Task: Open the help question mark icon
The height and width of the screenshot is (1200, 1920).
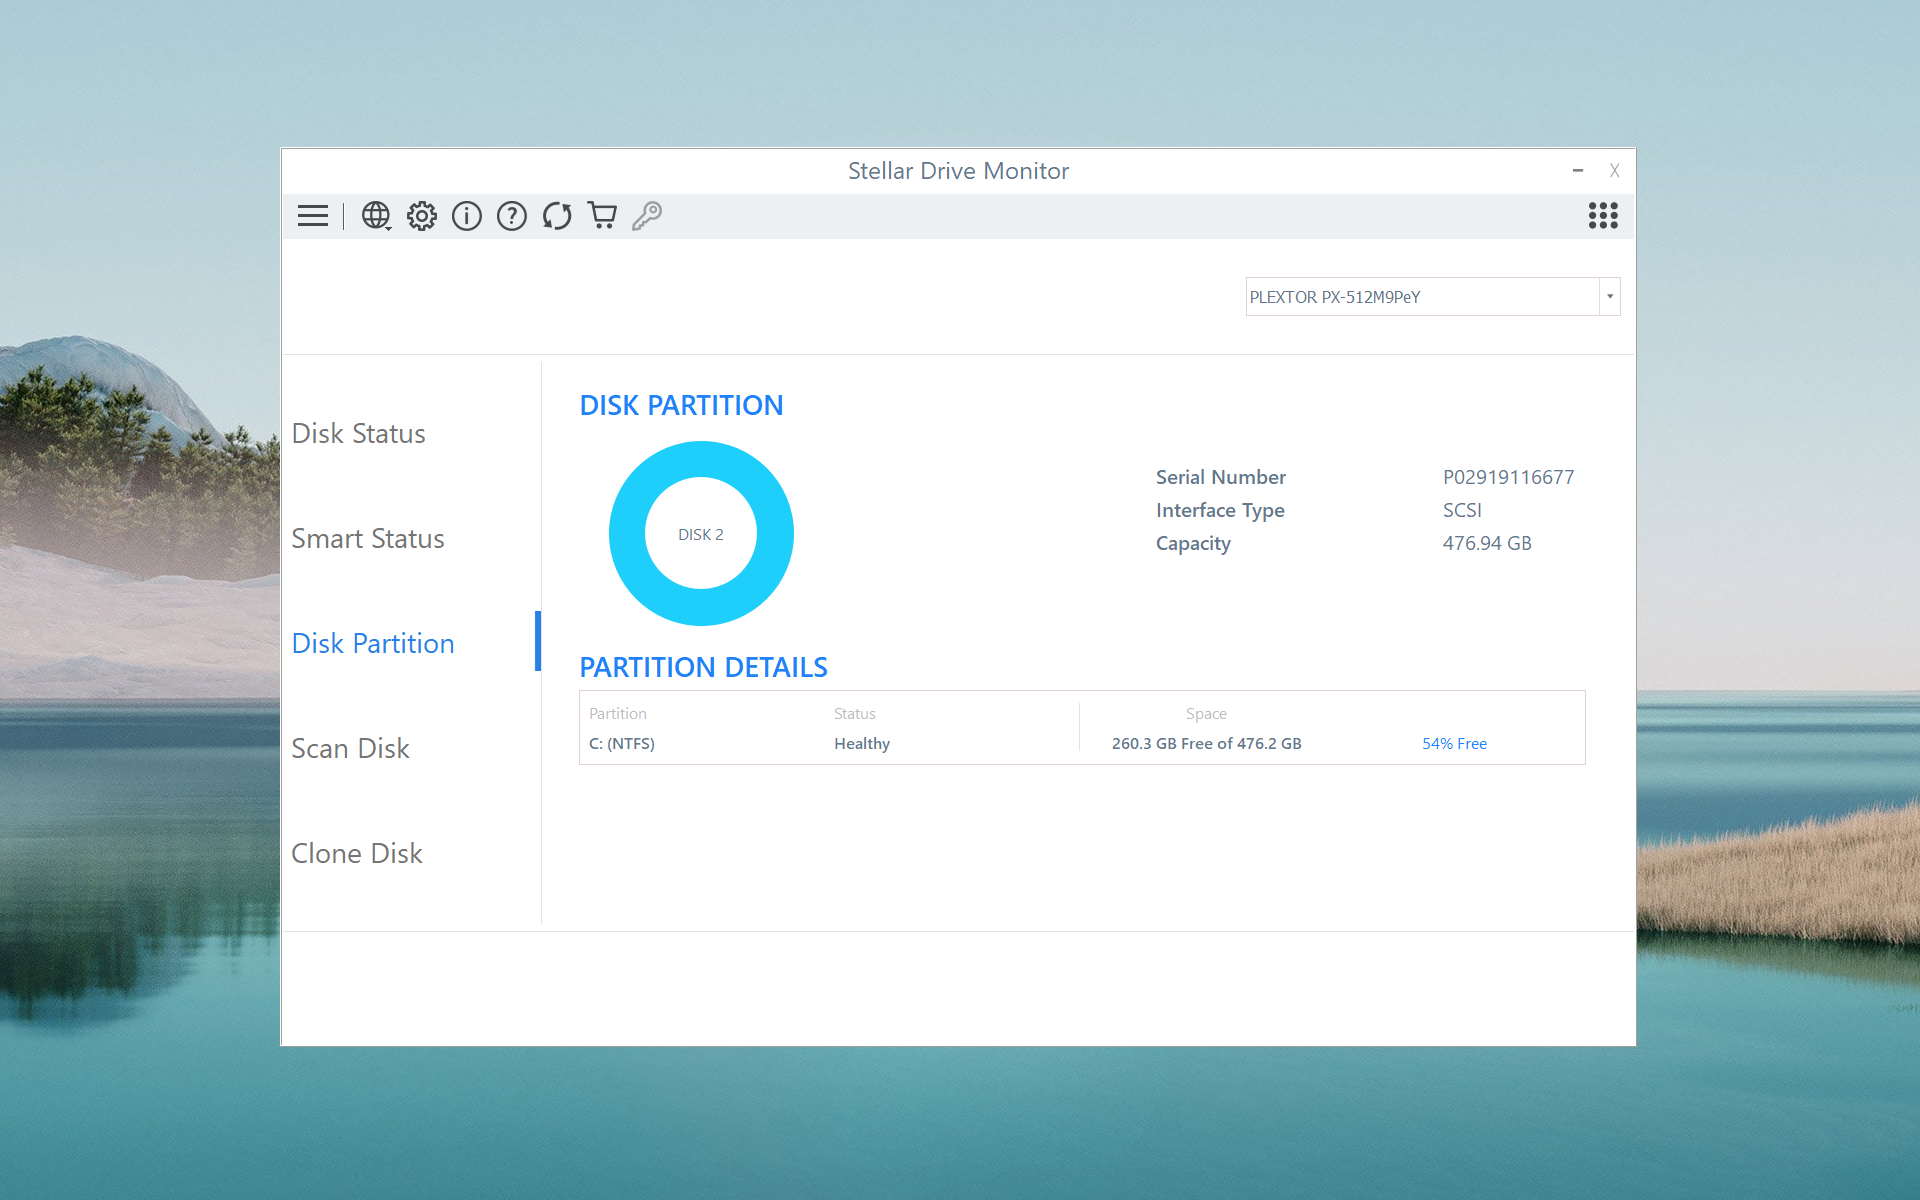Action: click(x=512, y=216)
